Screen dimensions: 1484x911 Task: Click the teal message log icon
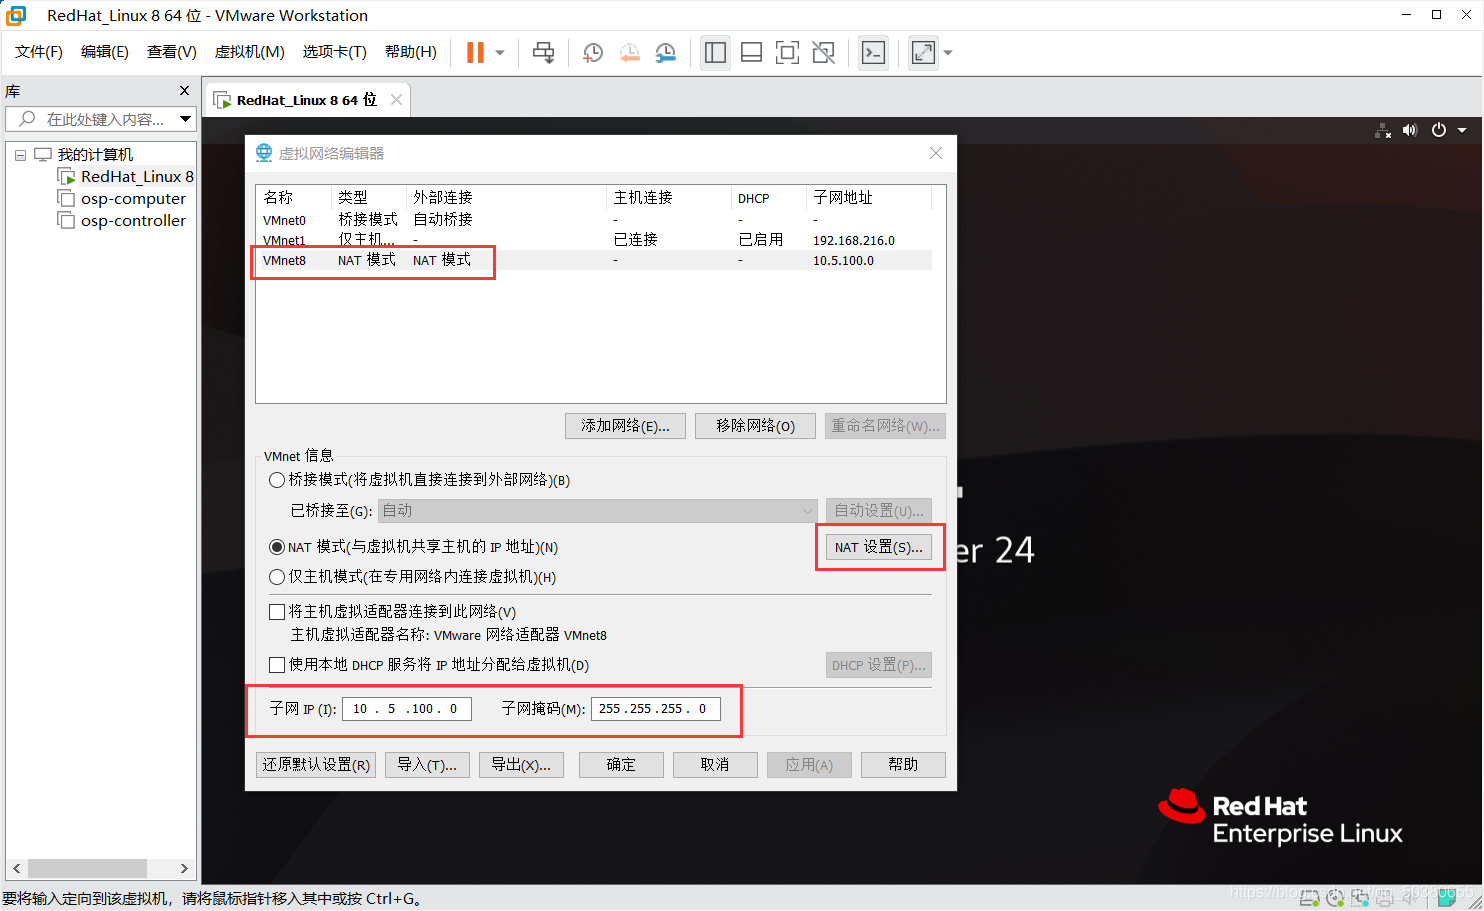click(x=1447, y=897)
